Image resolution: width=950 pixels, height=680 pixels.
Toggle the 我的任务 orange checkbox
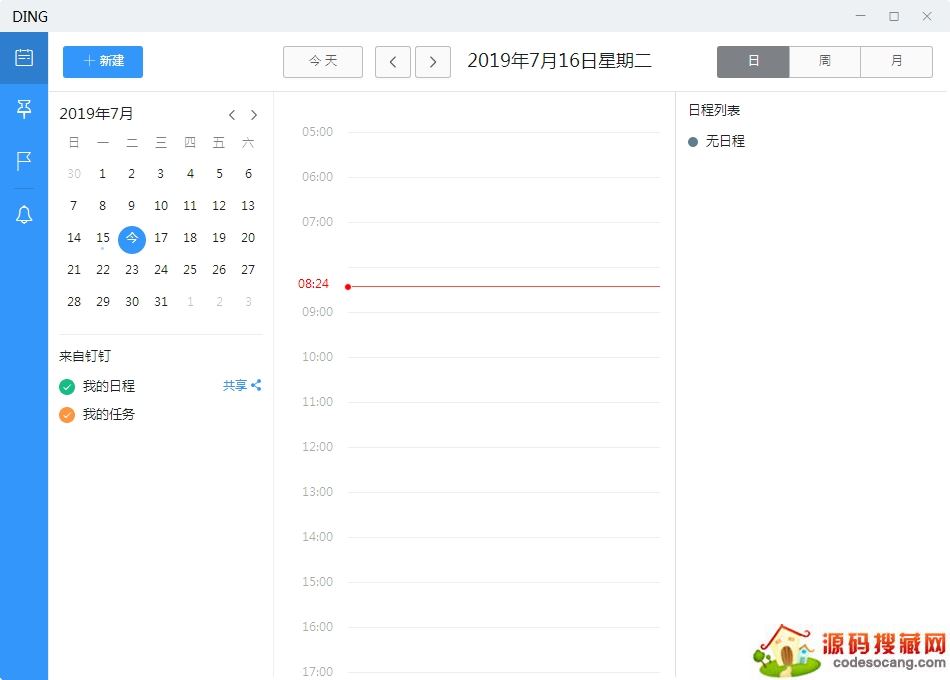coord(67,415)
